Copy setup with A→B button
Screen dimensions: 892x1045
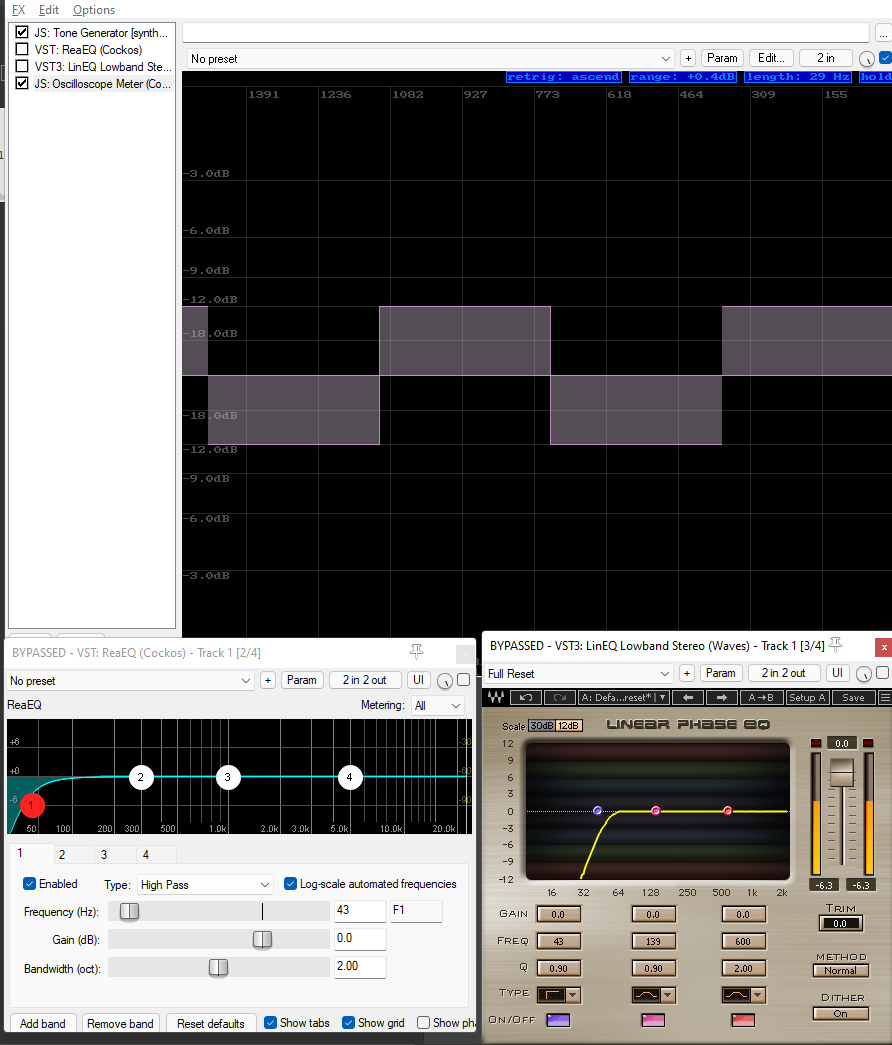[761, 697]
